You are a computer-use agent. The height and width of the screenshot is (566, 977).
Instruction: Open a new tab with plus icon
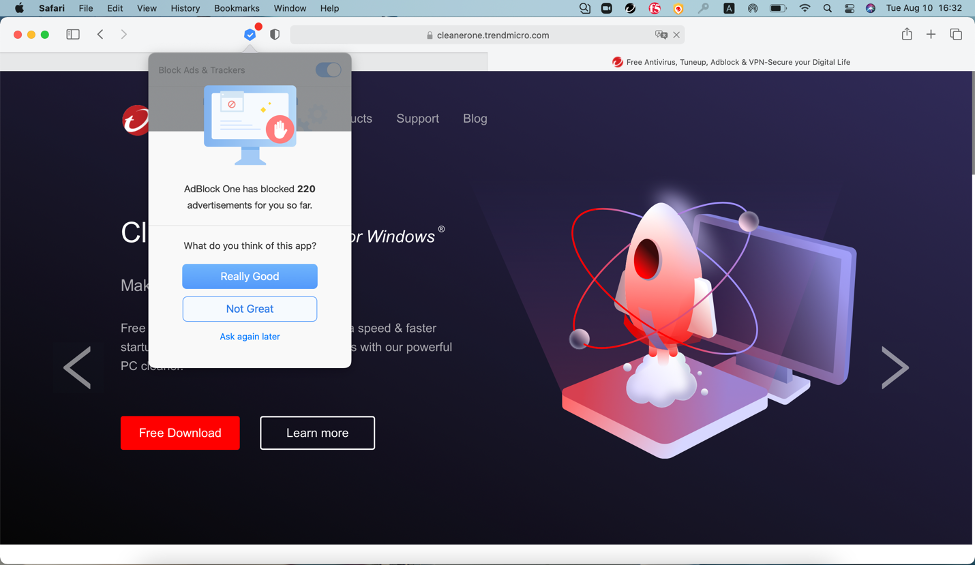tap(931, 34)
